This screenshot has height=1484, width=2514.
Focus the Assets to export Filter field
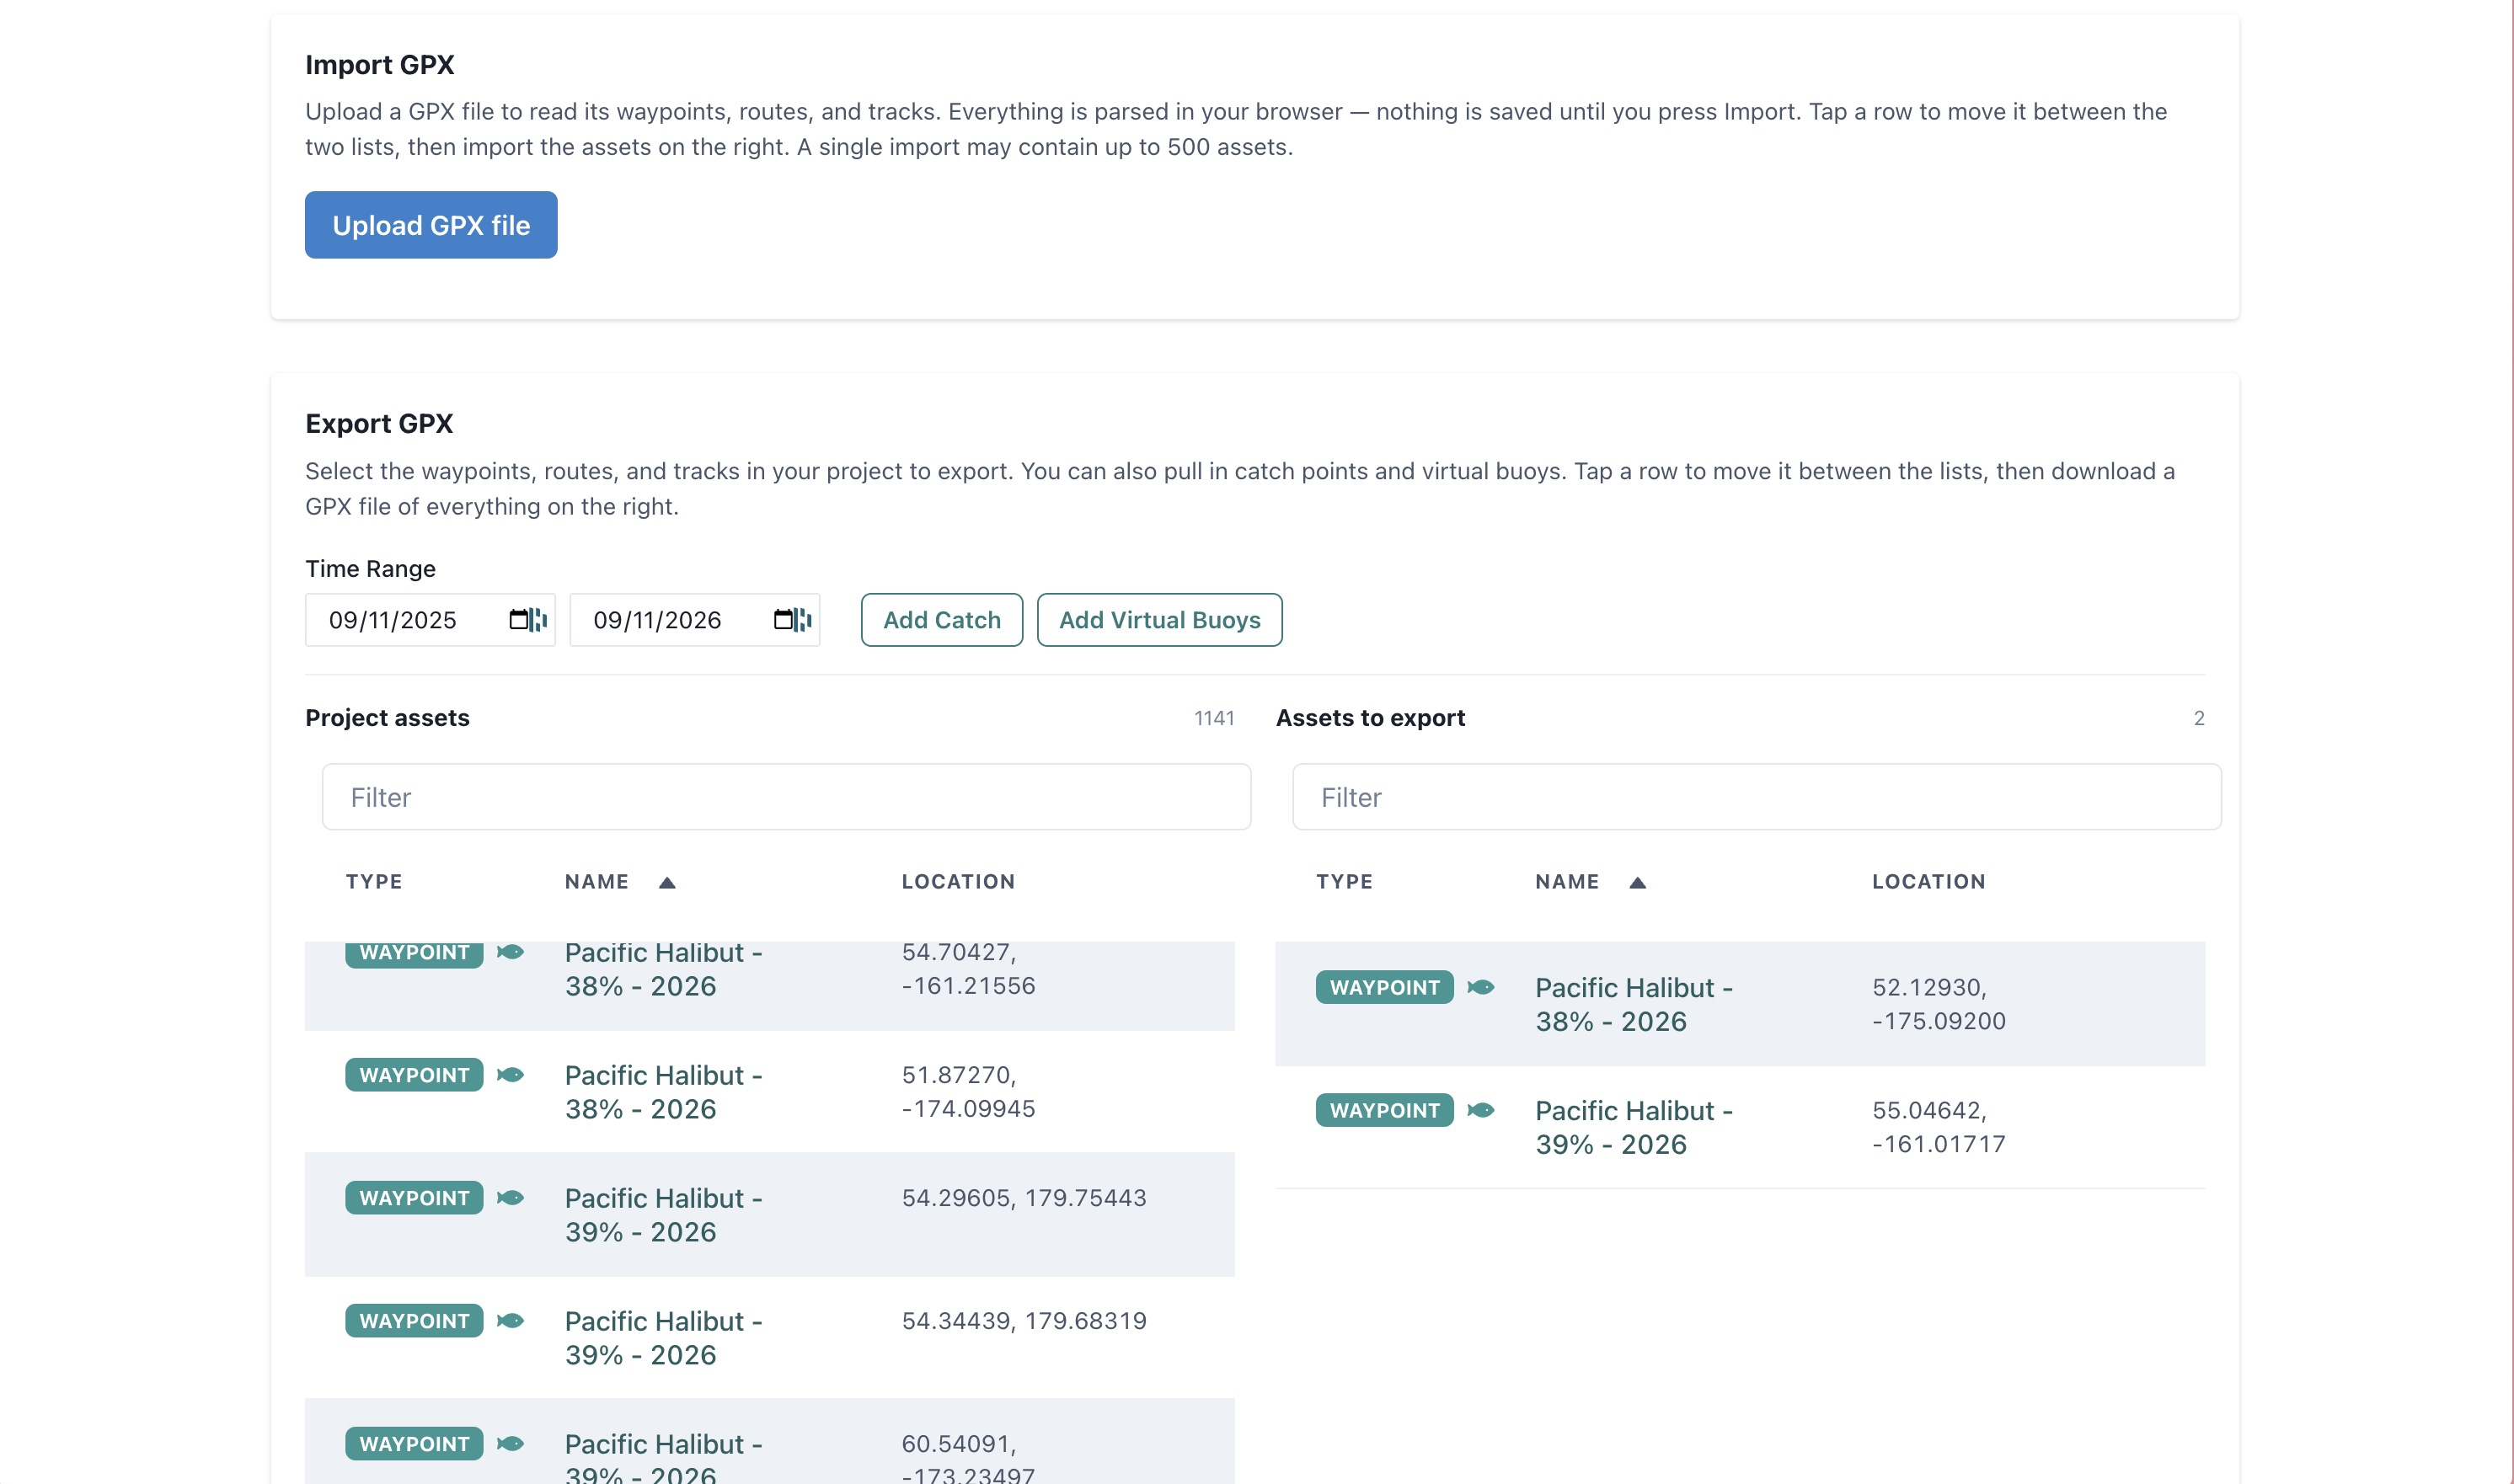pyautogui.click(x=1757, y=797)
